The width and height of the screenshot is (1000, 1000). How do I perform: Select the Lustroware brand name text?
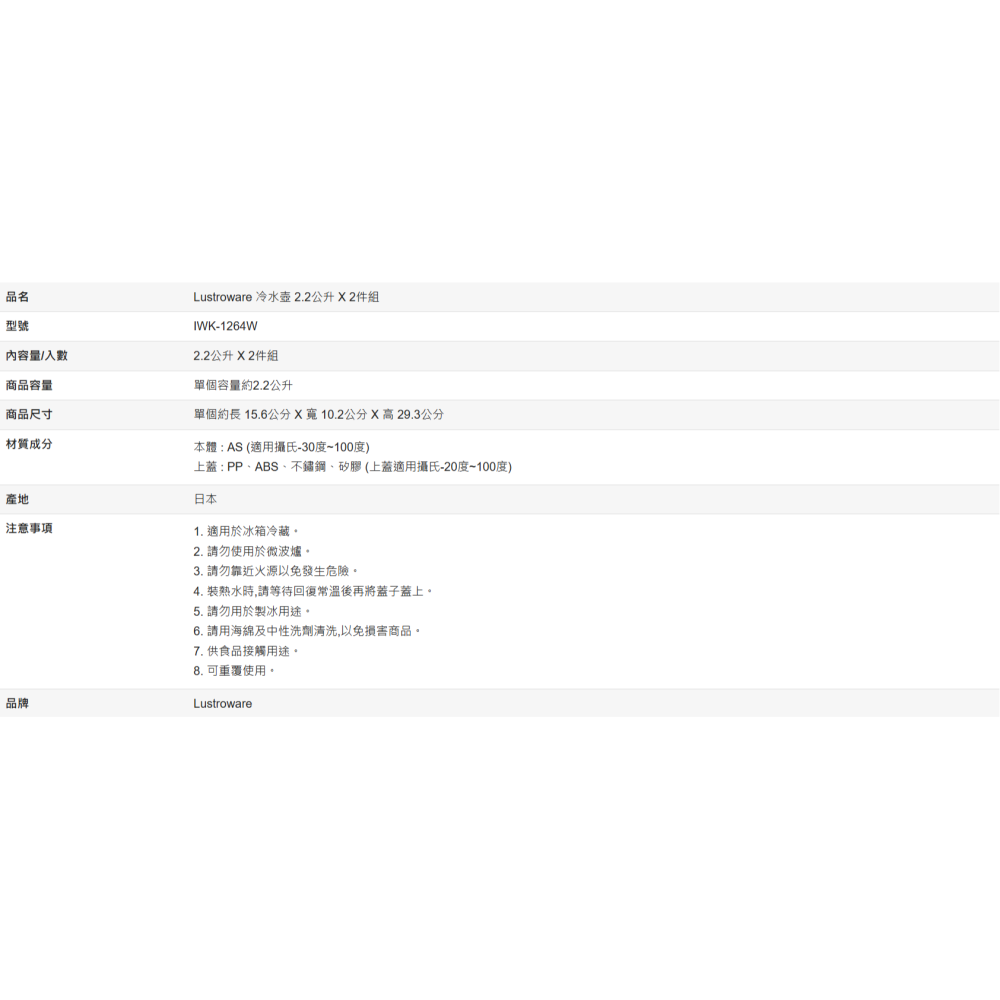coord(223,703)
